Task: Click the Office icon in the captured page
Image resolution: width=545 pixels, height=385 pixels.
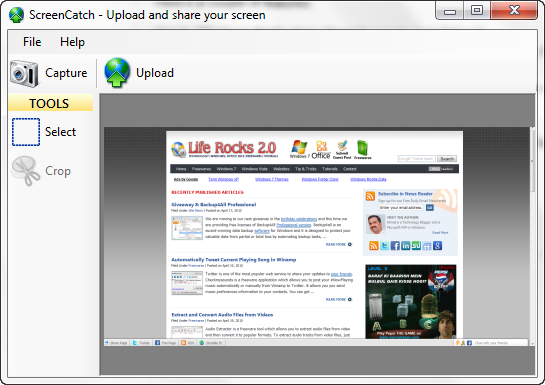Action: pos(321,150)
